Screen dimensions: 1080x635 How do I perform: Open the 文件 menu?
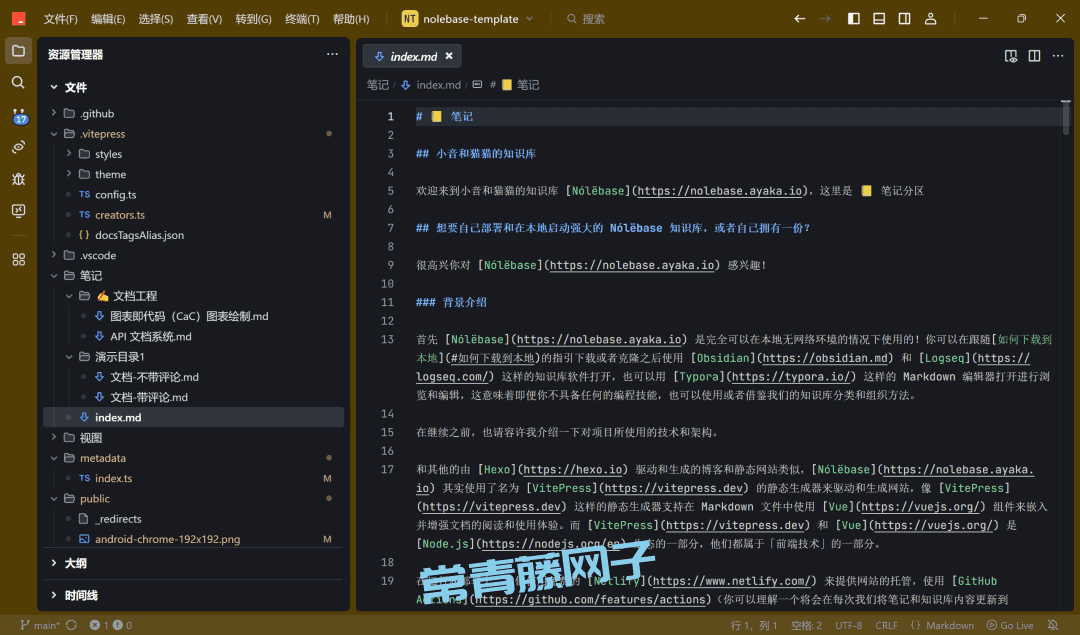(61, 19)
